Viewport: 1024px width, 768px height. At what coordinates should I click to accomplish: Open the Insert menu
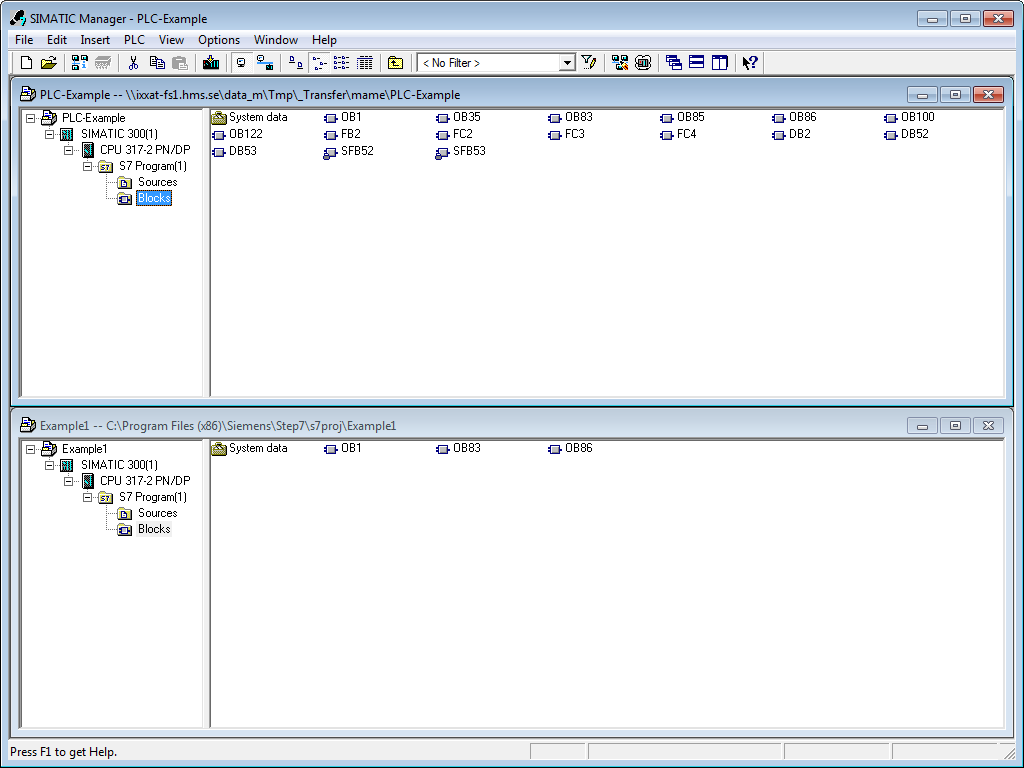tap(95, 40)
